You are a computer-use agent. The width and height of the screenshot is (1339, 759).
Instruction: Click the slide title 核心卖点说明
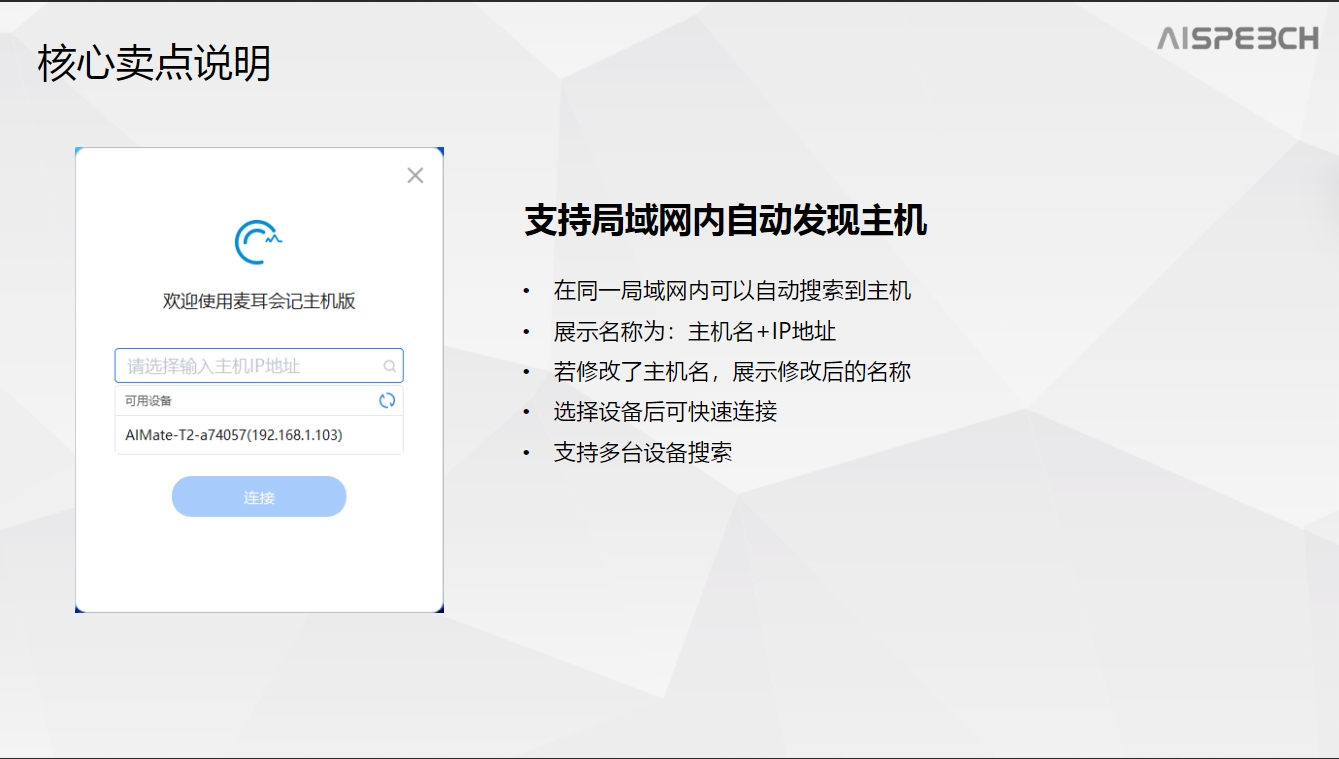pos(154,64)
